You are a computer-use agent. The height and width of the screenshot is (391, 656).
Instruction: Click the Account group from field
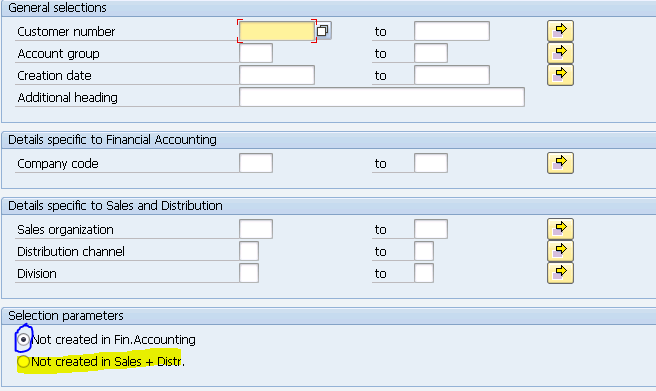(x=256, y=53)
